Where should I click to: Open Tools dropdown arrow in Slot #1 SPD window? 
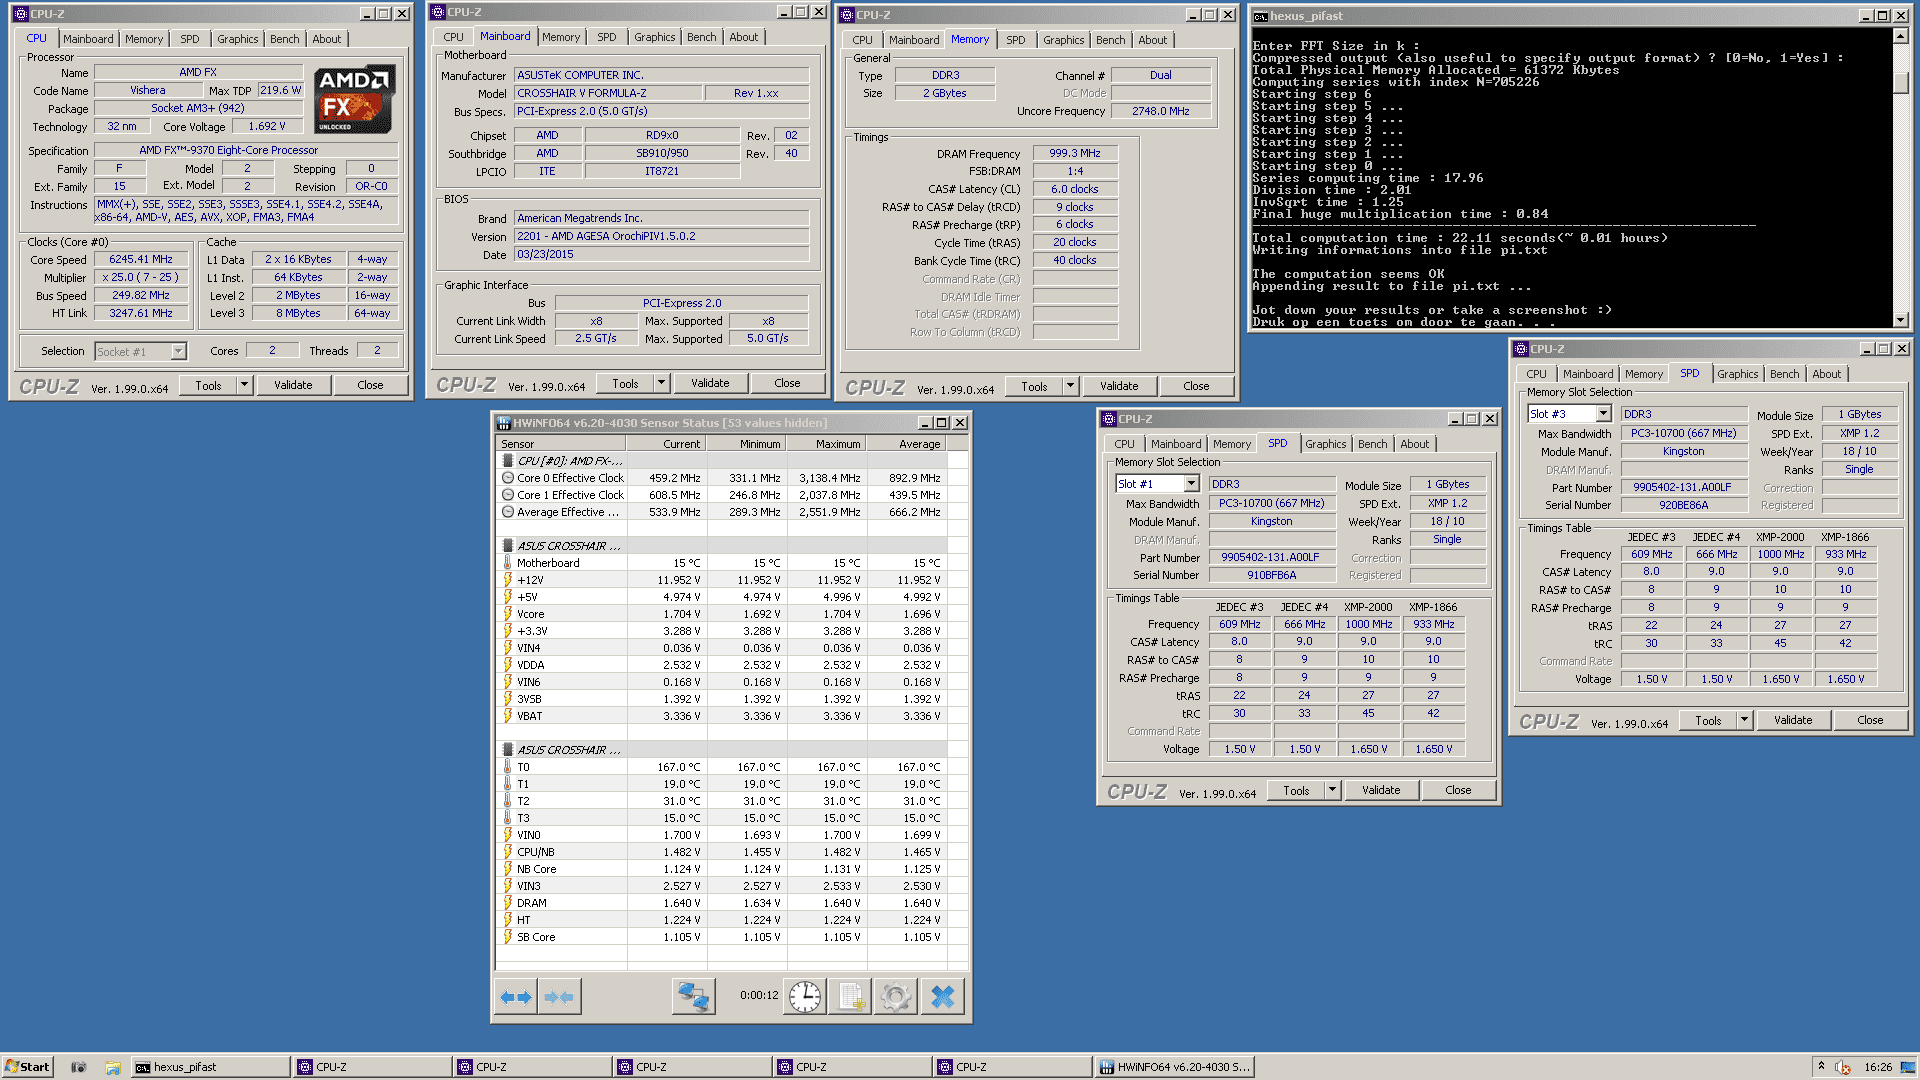point(1332,790)
